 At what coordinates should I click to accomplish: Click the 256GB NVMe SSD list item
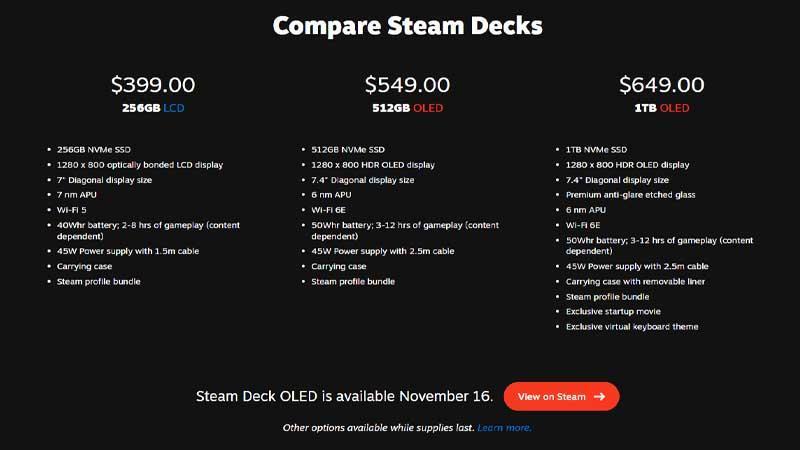pyautogui.click(x=94, y=149)
